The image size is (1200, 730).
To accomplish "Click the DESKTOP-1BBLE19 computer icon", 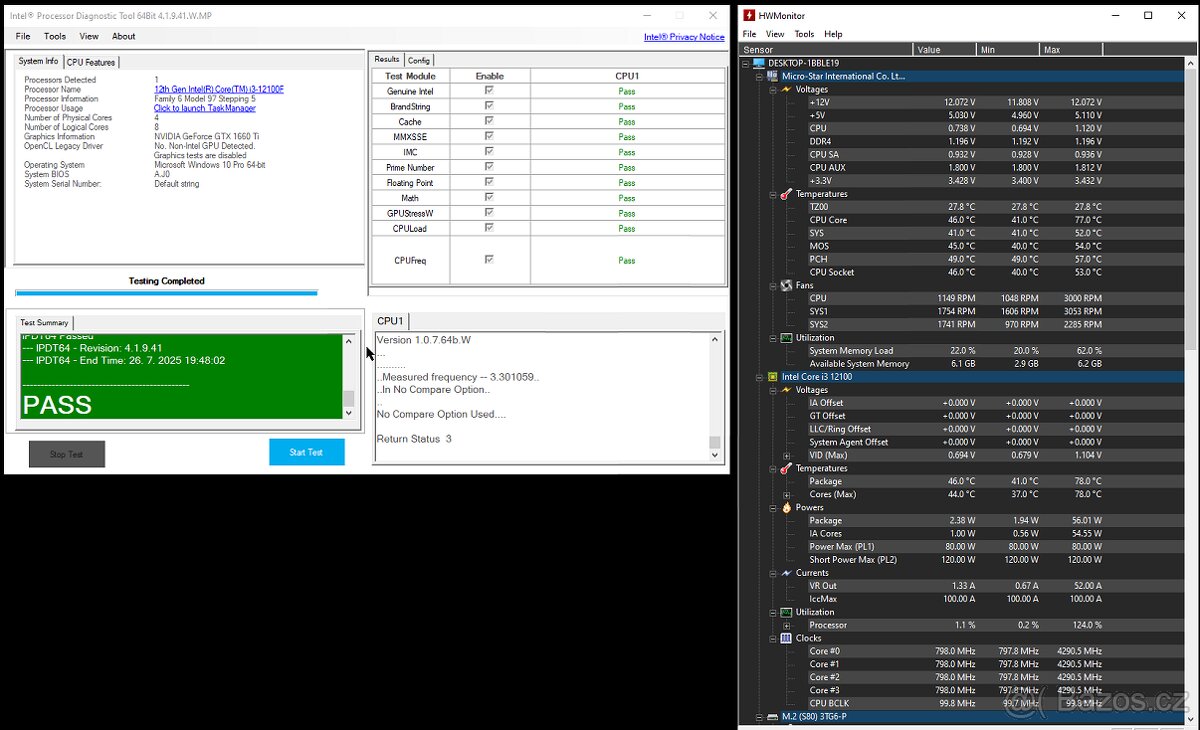I will pos(759,63).
